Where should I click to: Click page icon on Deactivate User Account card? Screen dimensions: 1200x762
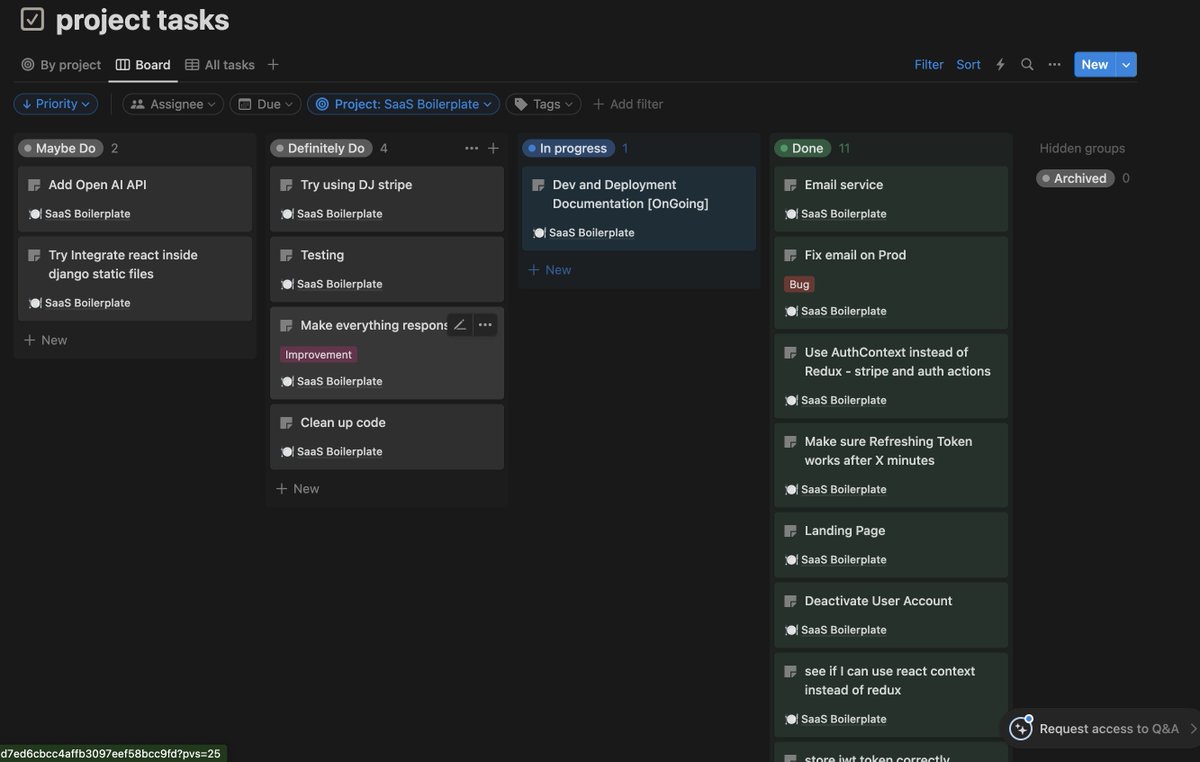790,601
